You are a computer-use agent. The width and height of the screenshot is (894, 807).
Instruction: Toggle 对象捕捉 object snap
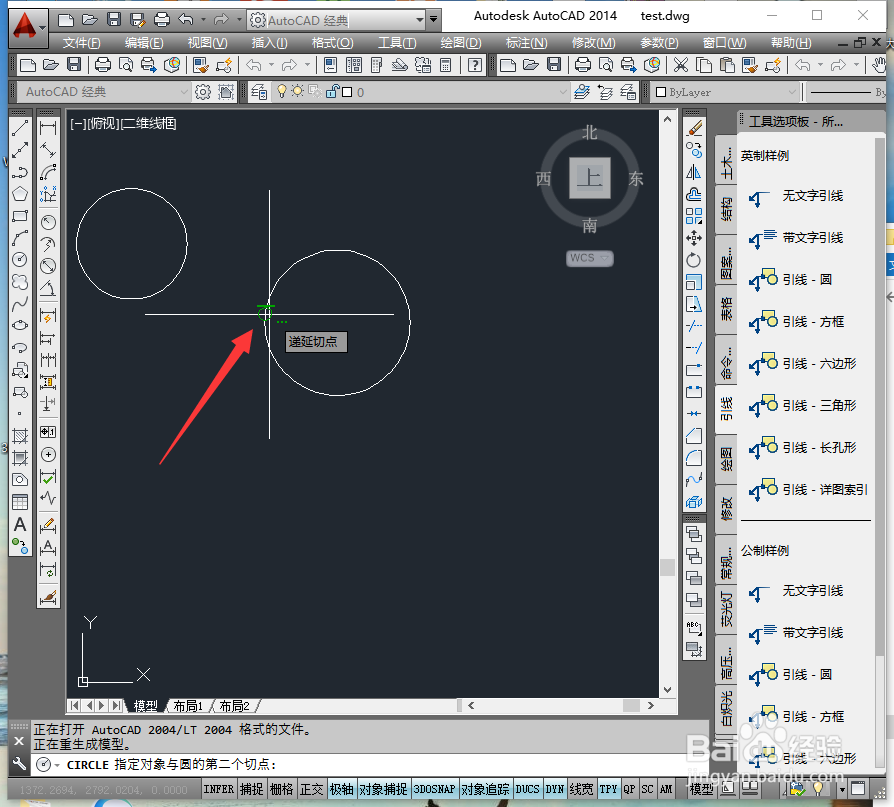coord(384,789)
